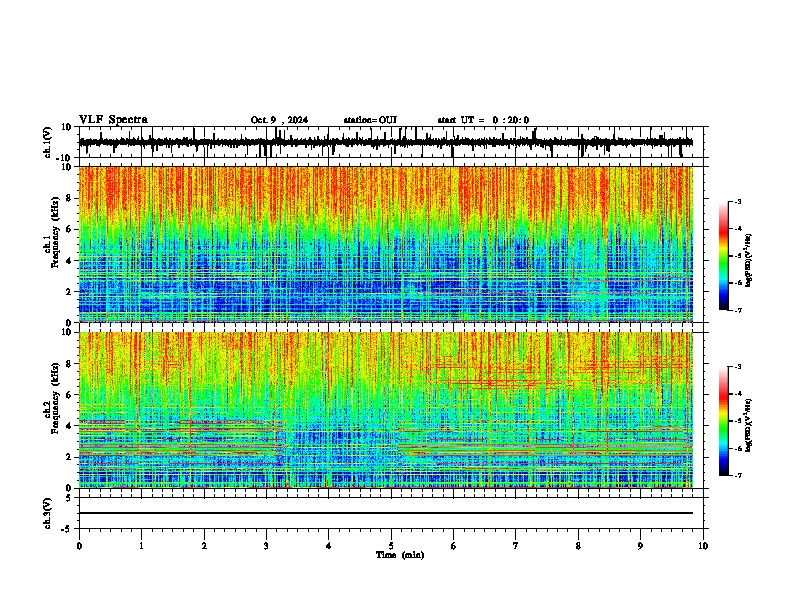
Task: Click time axis tick label 9
Action: [640, 546]
